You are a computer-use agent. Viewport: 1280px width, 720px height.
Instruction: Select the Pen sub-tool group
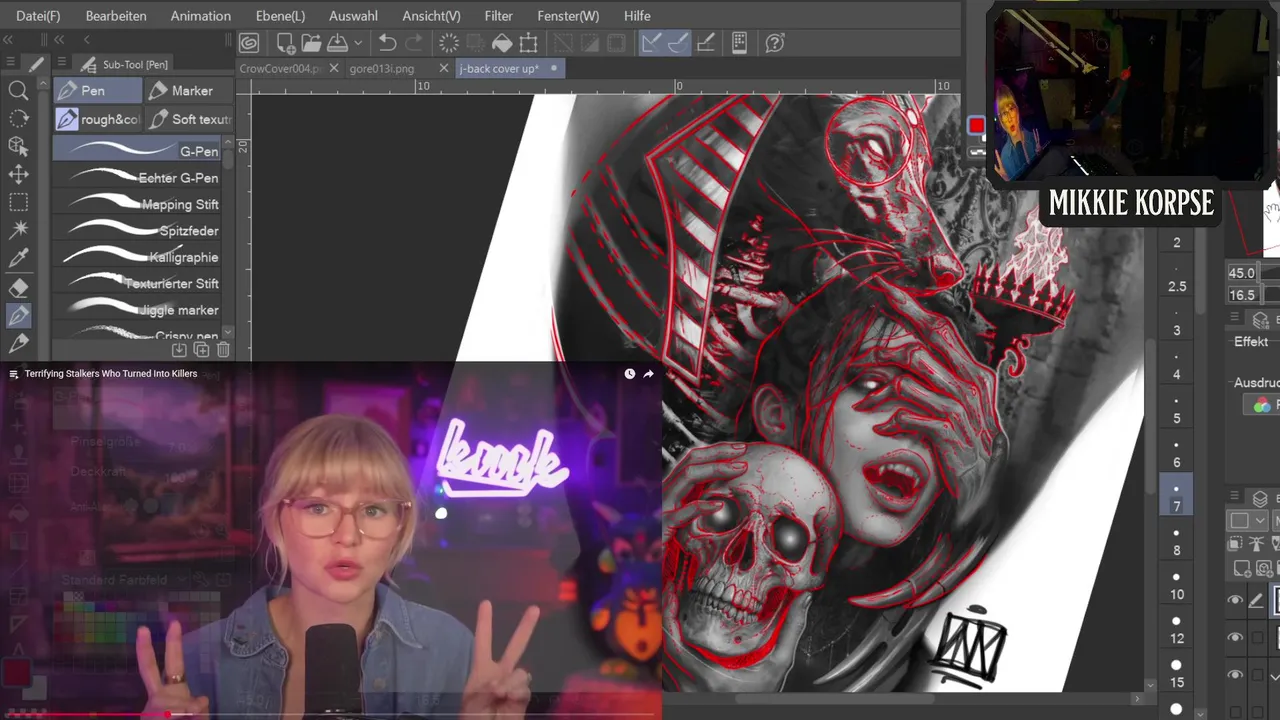(x=97, y=91)
